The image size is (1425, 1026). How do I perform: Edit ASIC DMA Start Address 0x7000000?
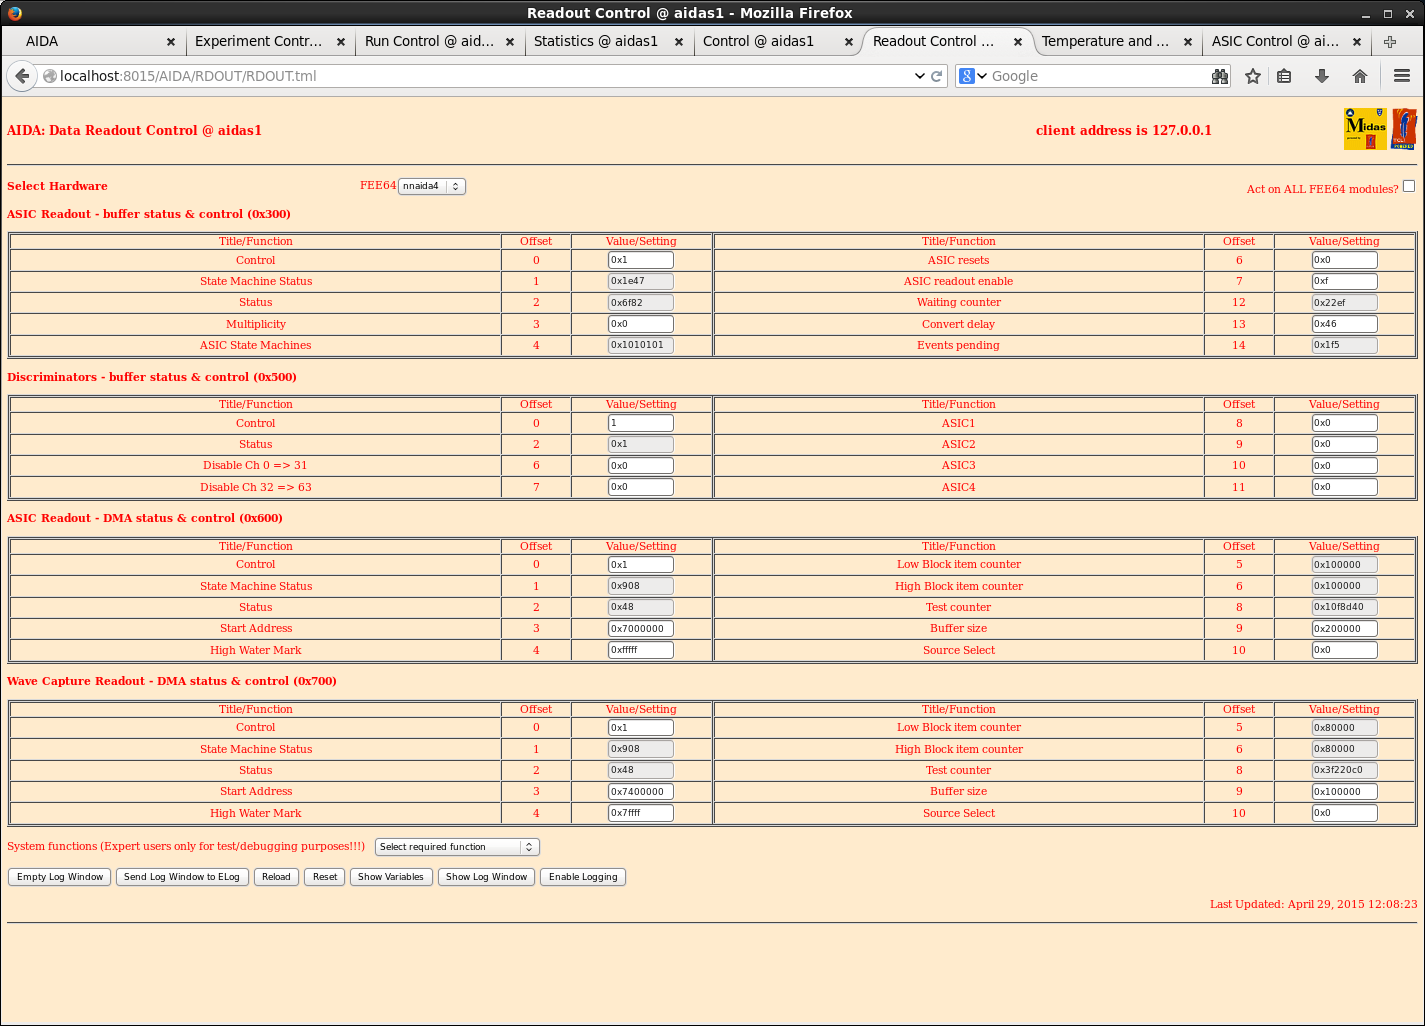[x=641, y=629]
